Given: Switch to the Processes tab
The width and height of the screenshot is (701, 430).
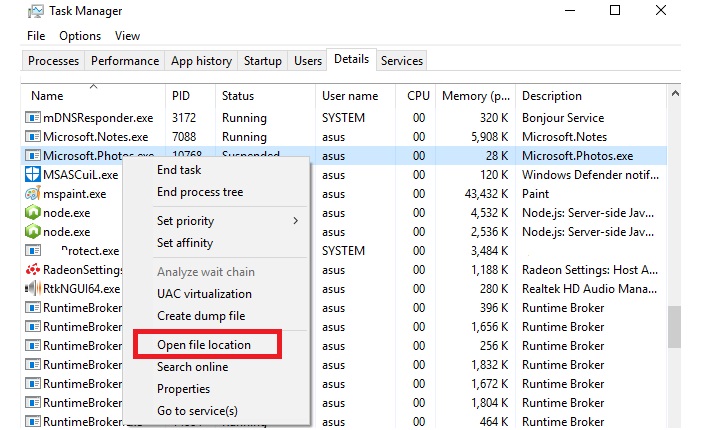Looking at the screenshot, I should coord(53,61).
